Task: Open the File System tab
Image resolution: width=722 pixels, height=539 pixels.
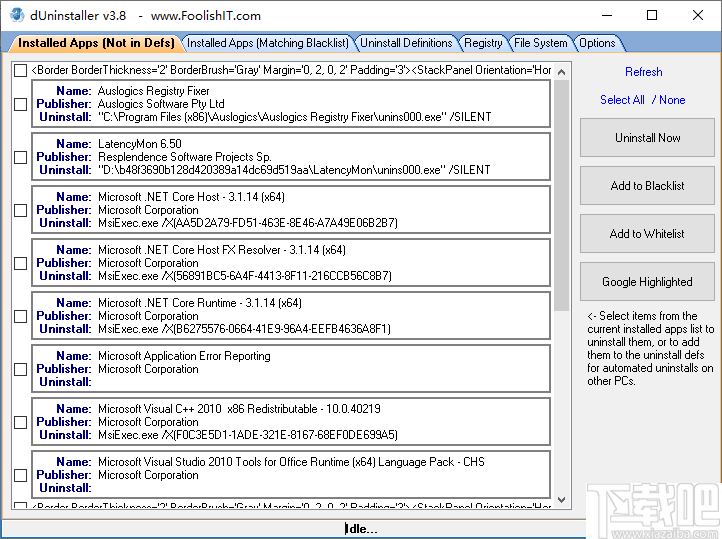Action: pyautogui.click(x=540, y=43)
